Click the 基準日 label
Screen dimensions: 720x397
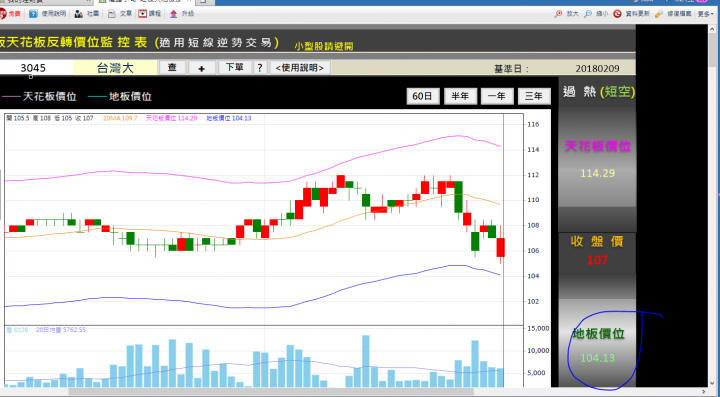click(x=512, y=69)
